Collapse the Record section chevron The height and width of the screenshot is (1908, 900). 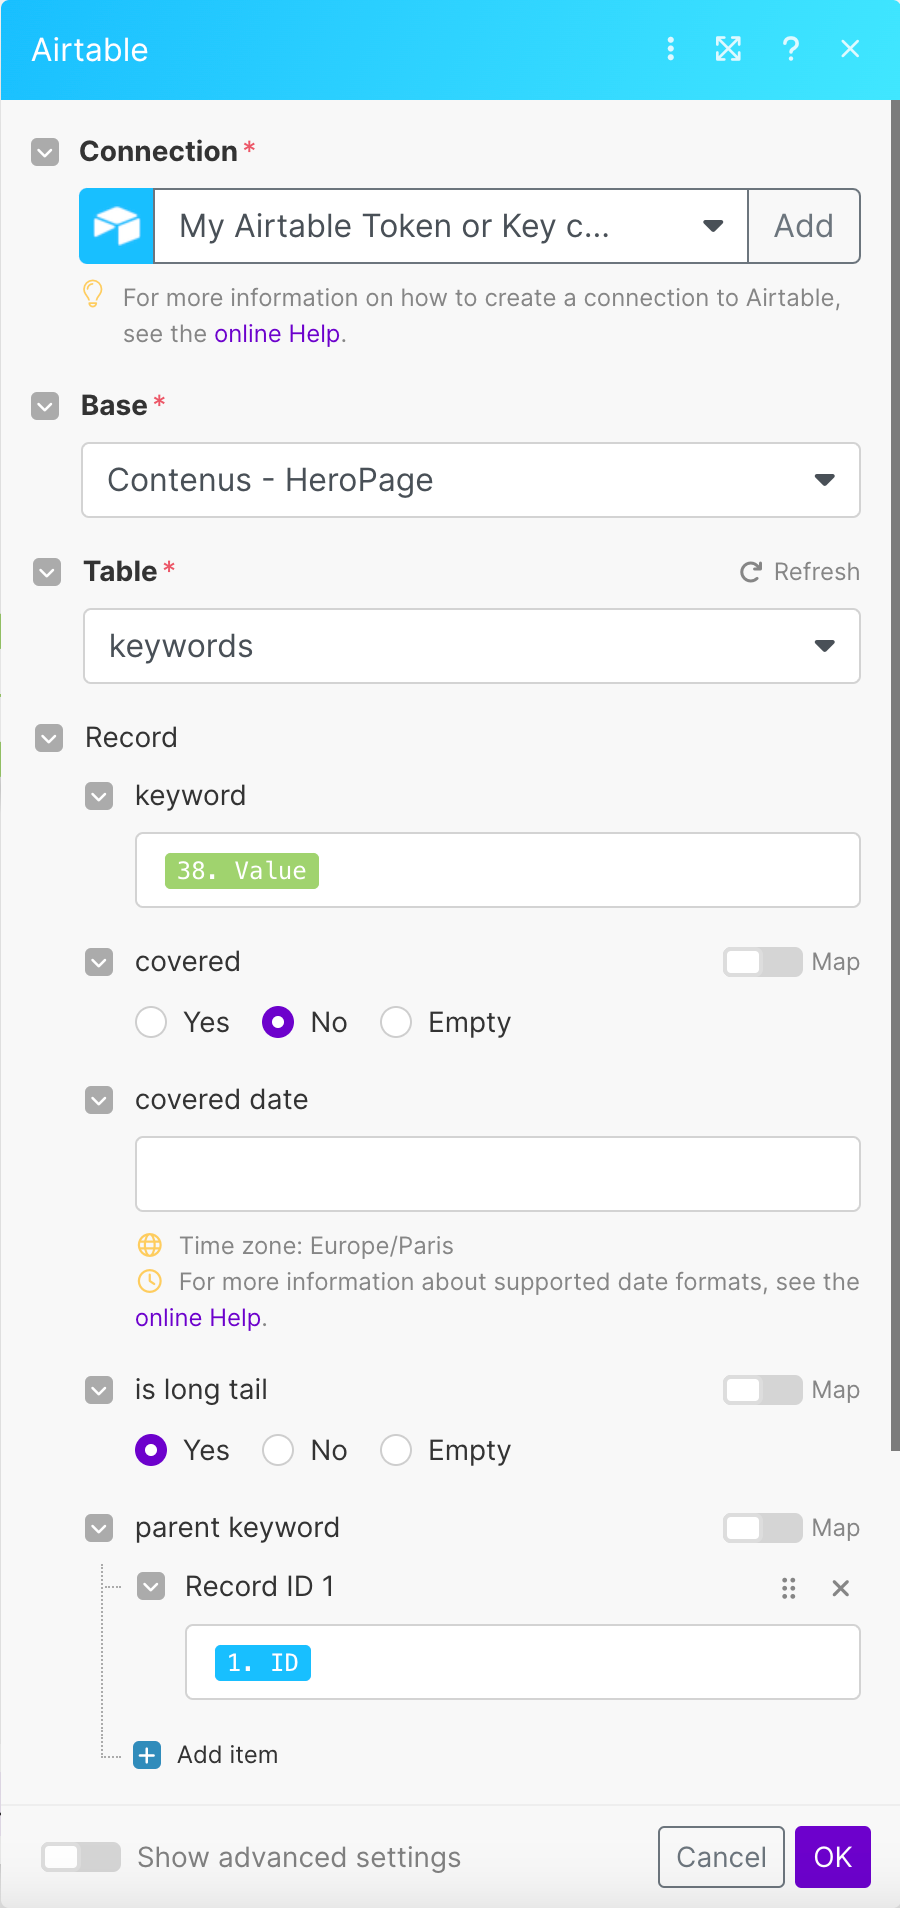coord(49,738)
